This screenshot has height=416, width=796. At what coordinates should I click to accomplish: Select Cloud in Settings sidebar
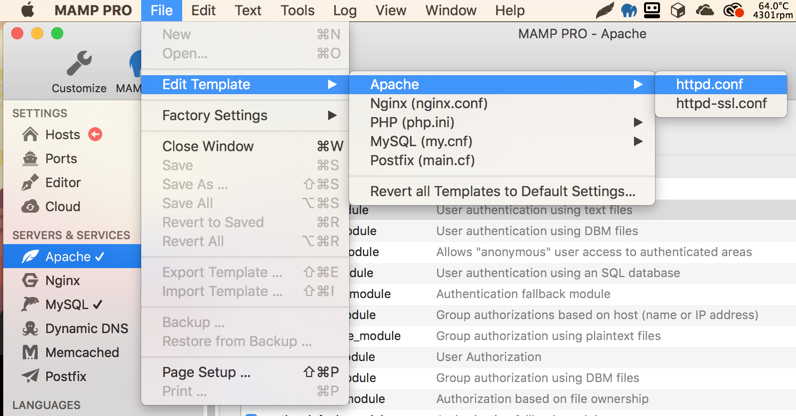pyautogui.click(x=62, y=207)
